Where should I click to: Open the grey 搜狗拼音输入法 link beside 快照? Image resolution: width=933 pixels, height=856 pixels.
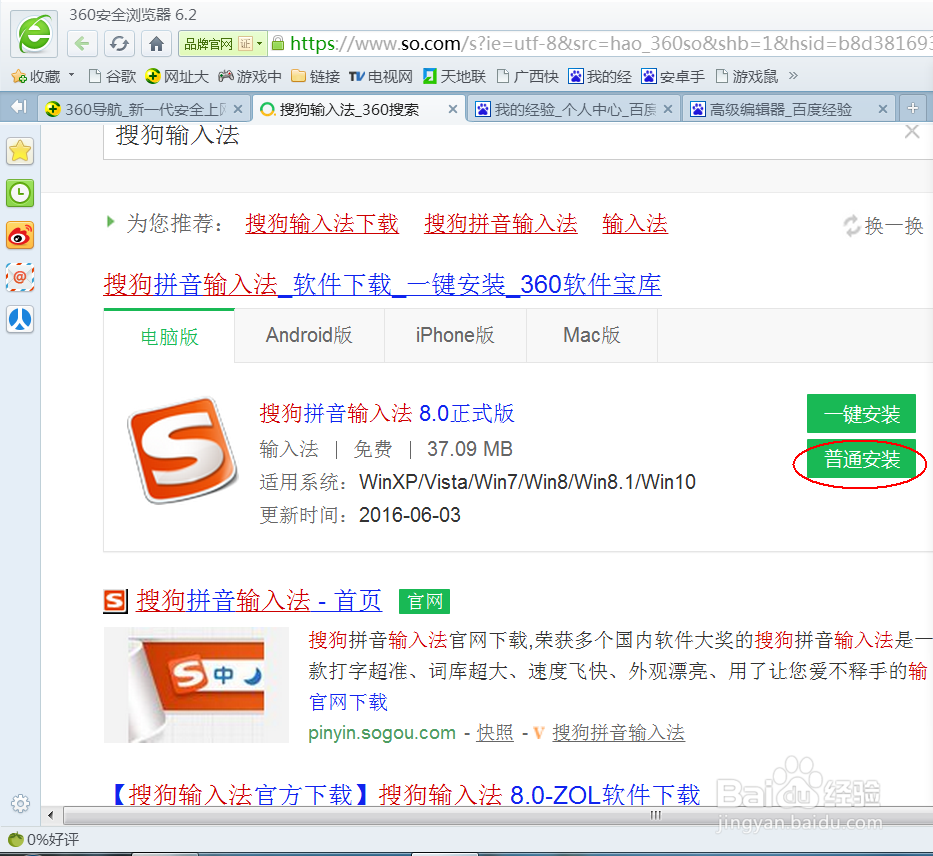point(618,732)
